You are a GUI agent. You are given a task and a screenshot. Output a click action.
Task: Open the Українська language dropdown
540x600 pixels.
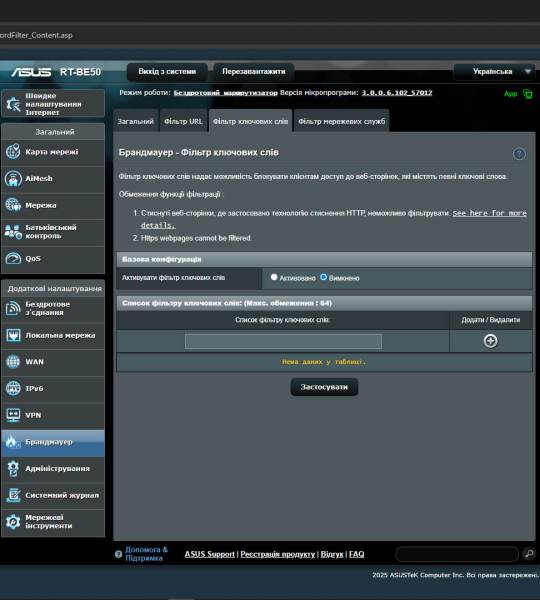(x=494, y=72)
